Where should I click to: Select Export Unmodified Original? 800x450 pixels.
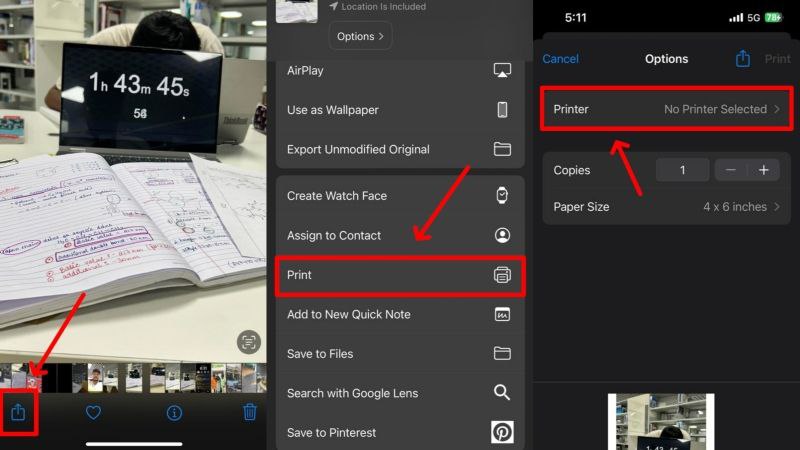click(x=400, y=149)
